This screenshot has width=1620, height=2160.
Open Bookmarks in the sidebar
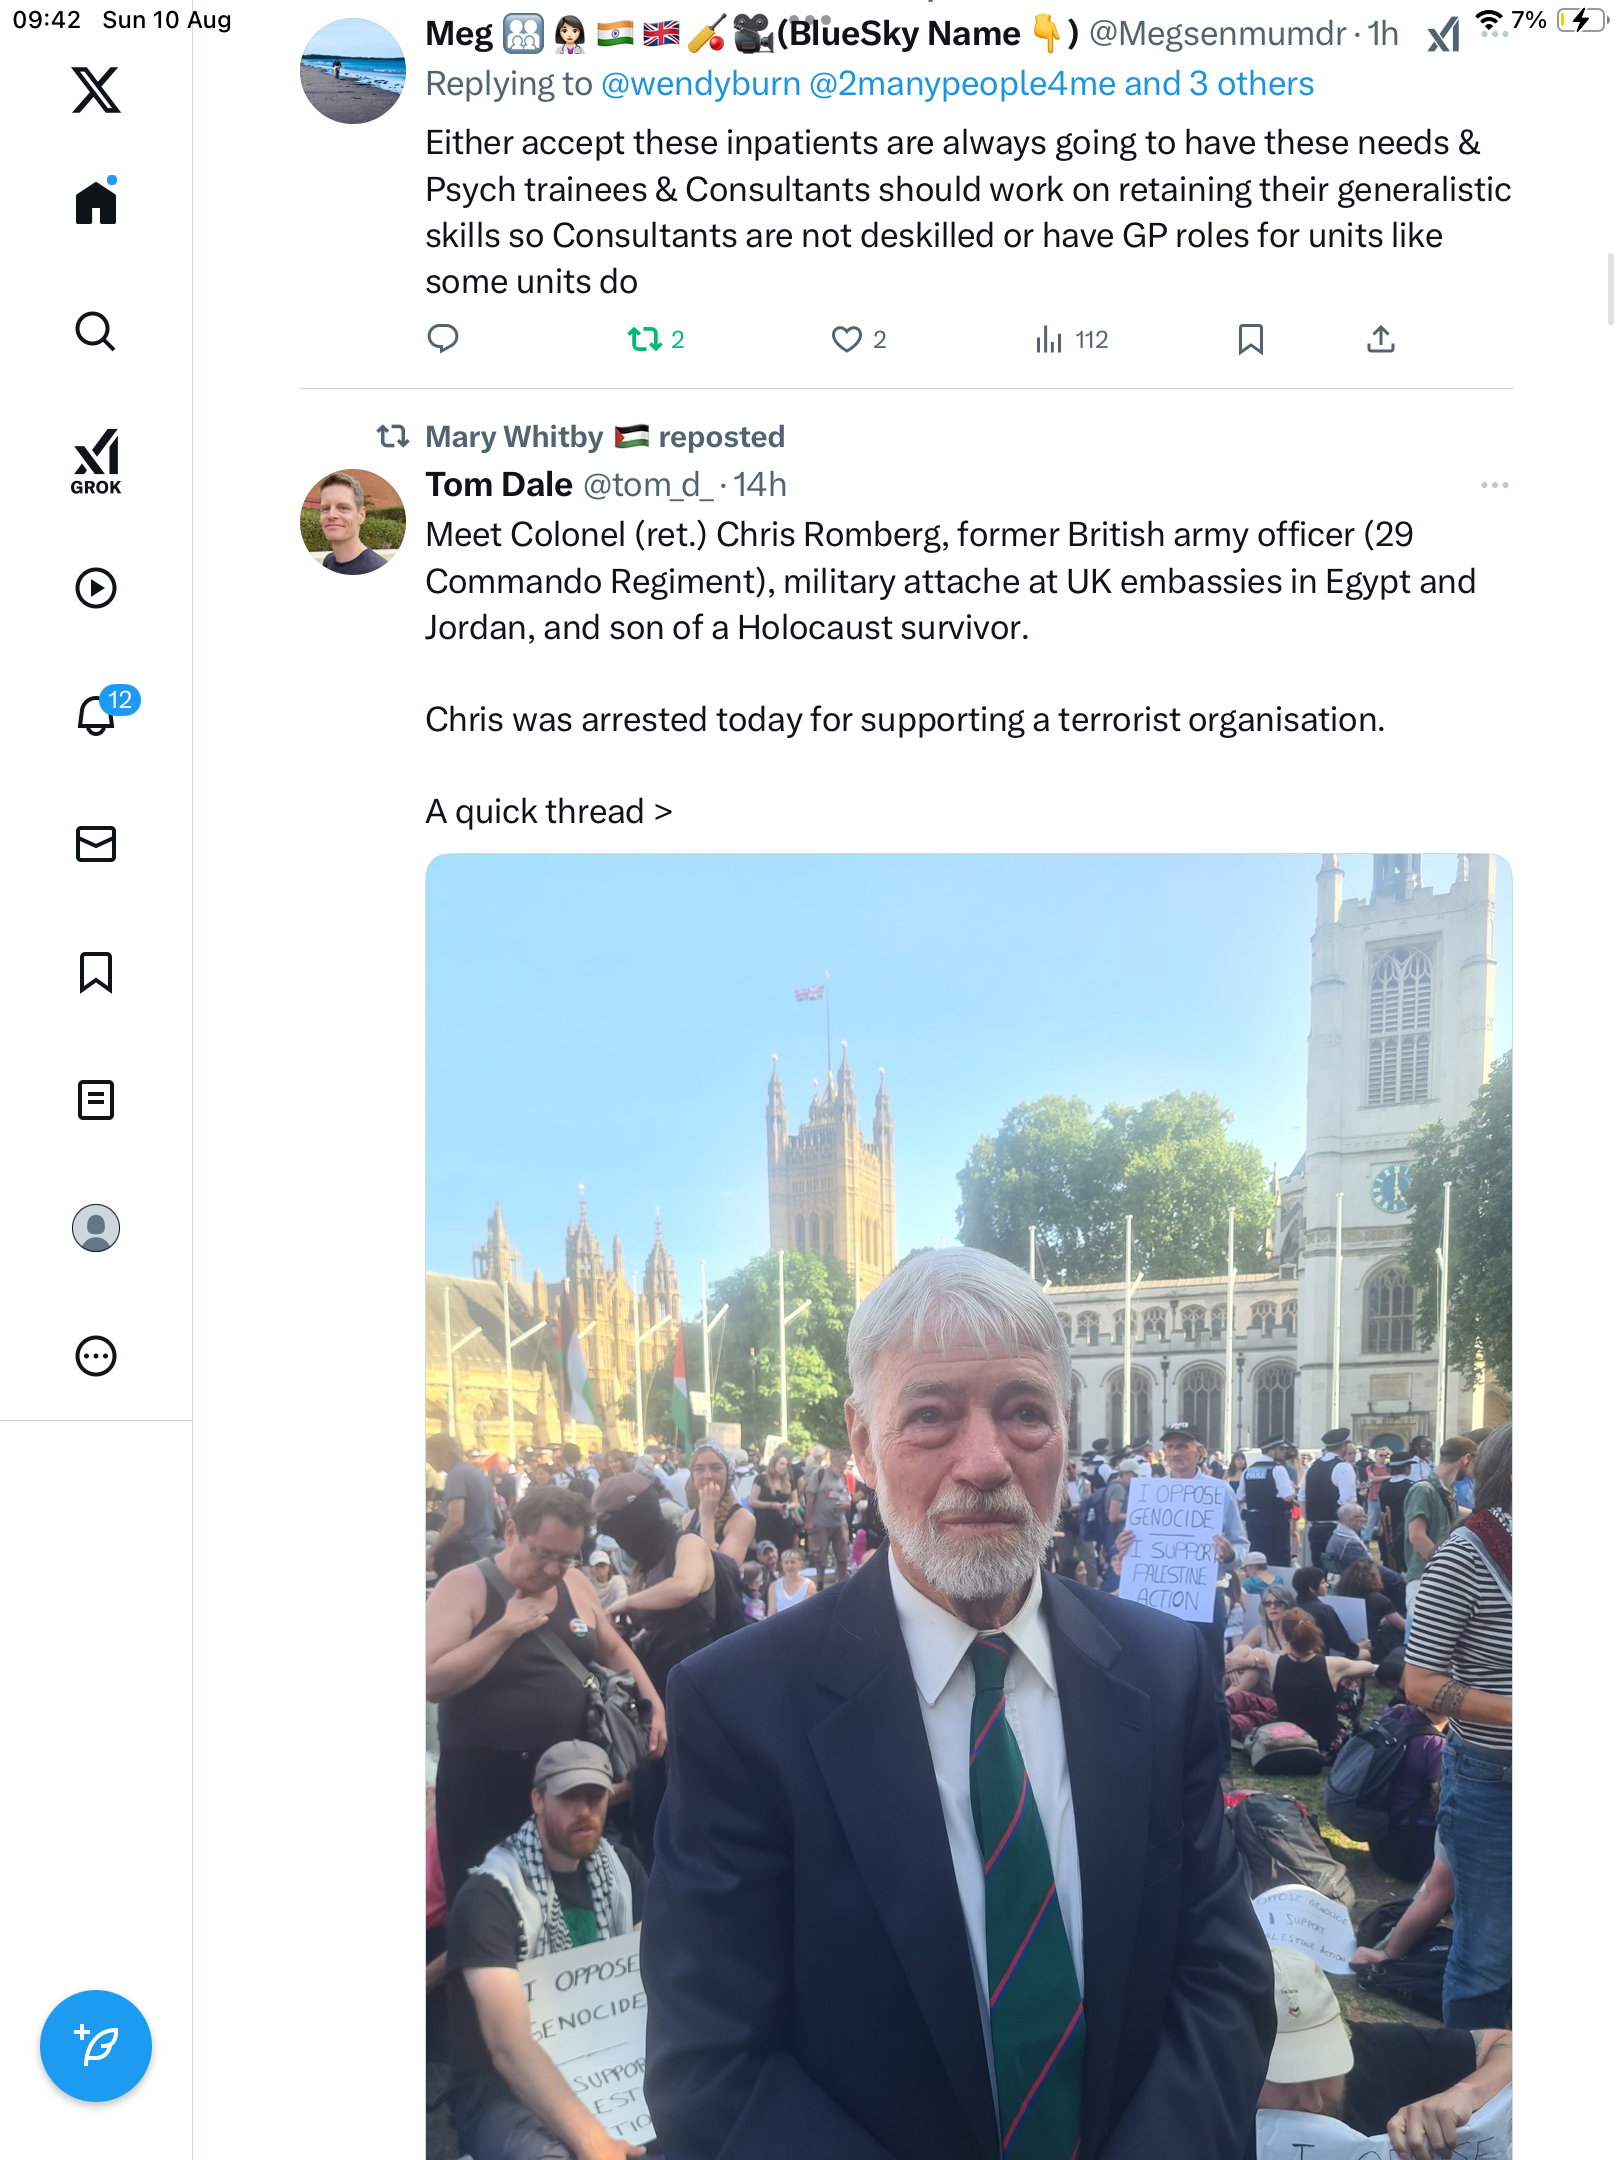pyautogui.click(x=96, y=972)
